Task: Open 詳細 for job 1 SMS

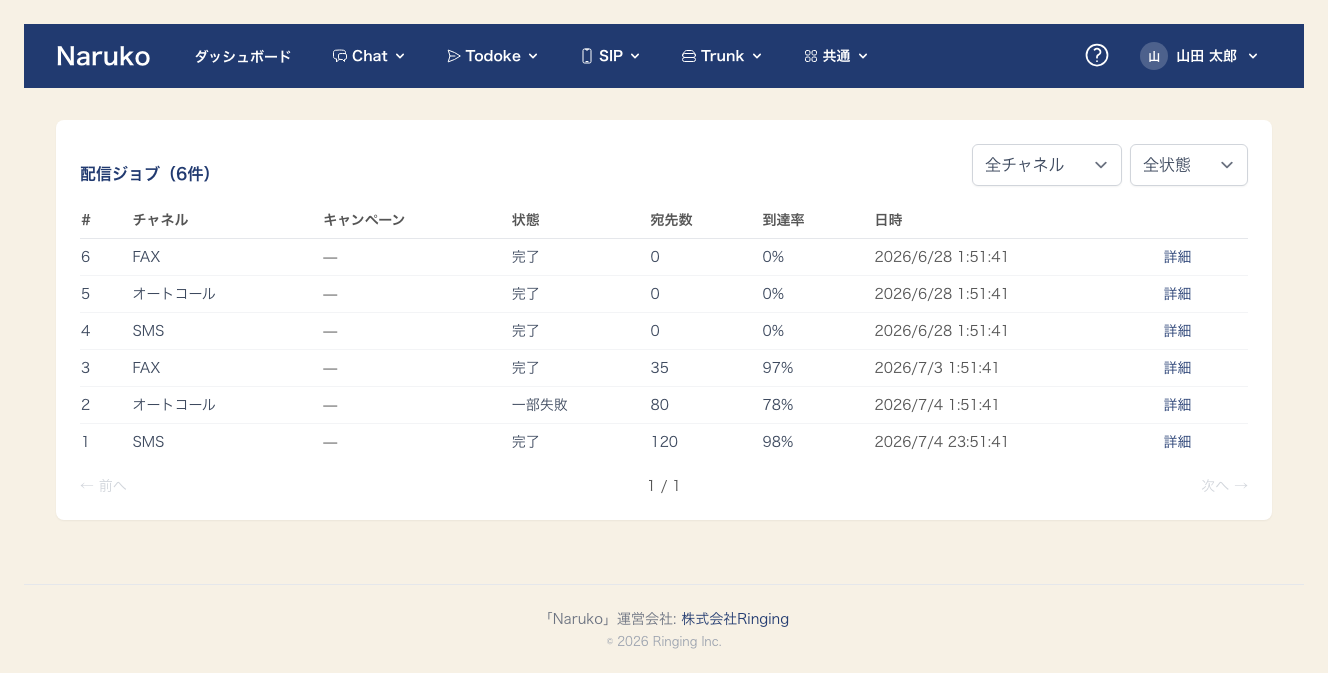Action: [1178, 442]
